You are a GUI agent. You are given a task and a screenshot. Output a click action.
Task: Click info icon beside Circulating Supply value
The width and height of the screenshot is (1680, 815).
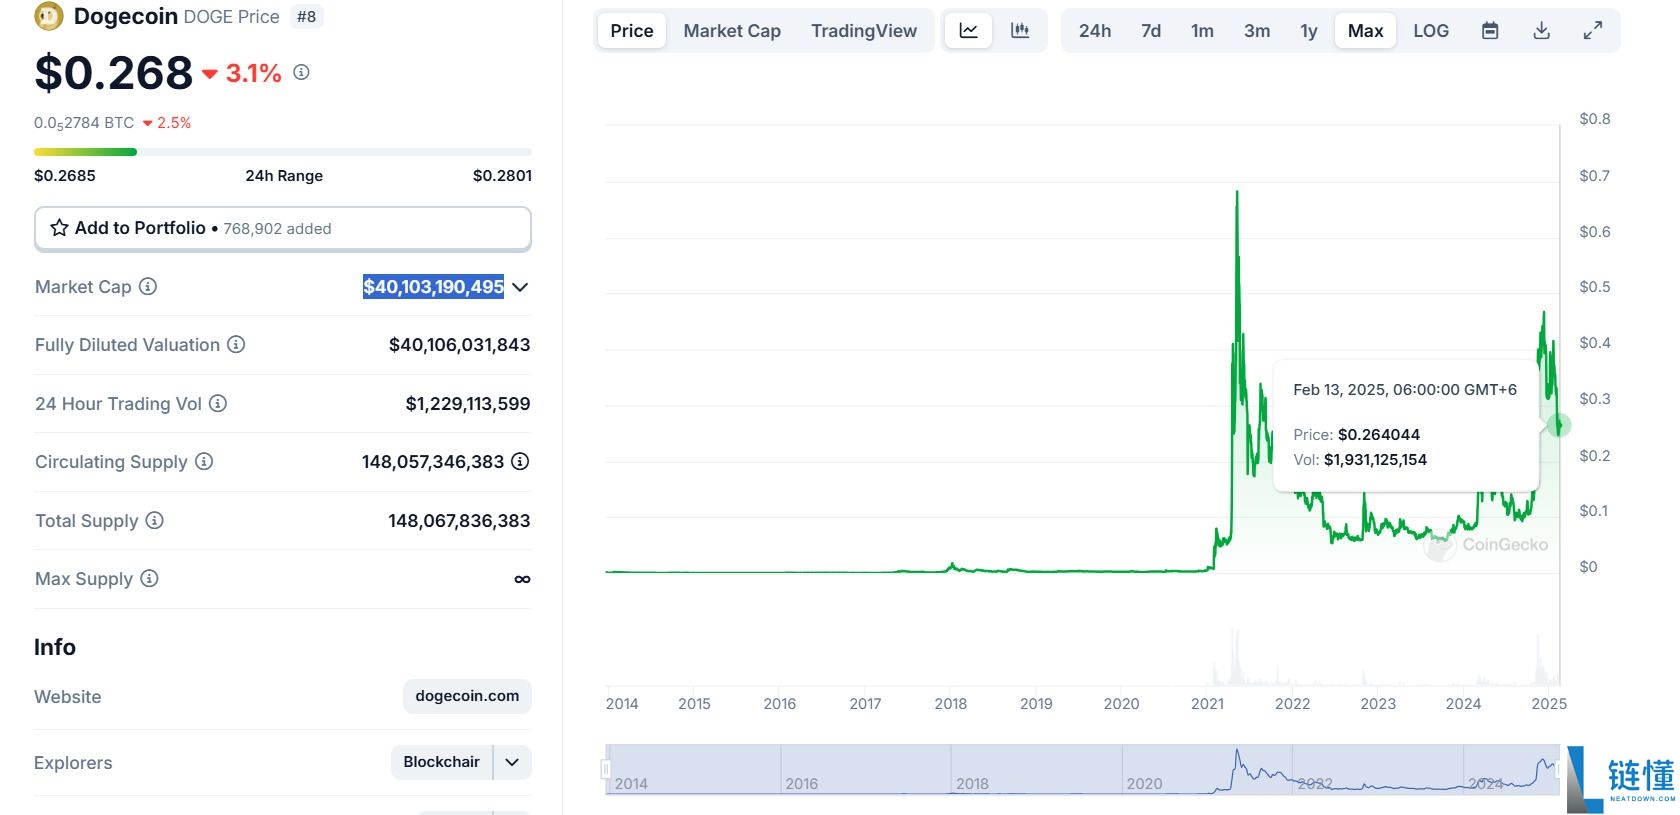(x=520, y=462)
